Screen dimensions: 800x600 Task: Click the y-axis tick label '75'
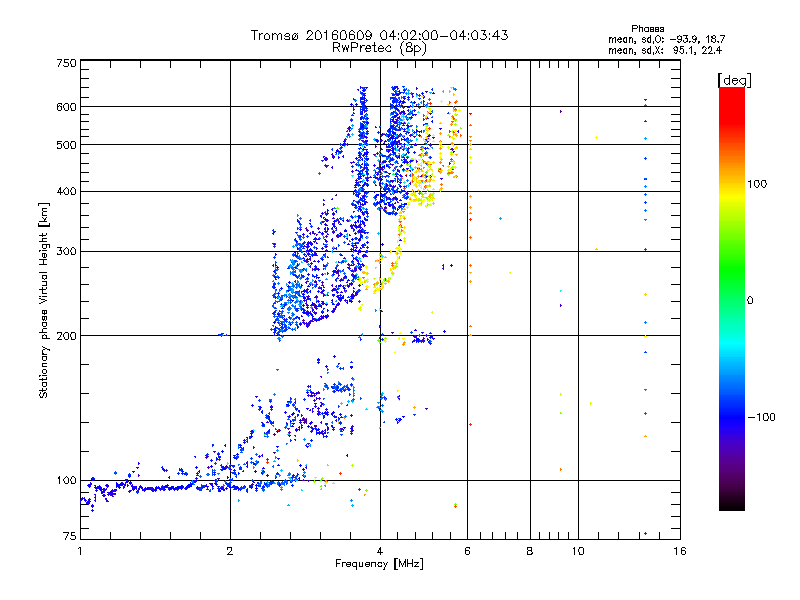pos(70,536)
